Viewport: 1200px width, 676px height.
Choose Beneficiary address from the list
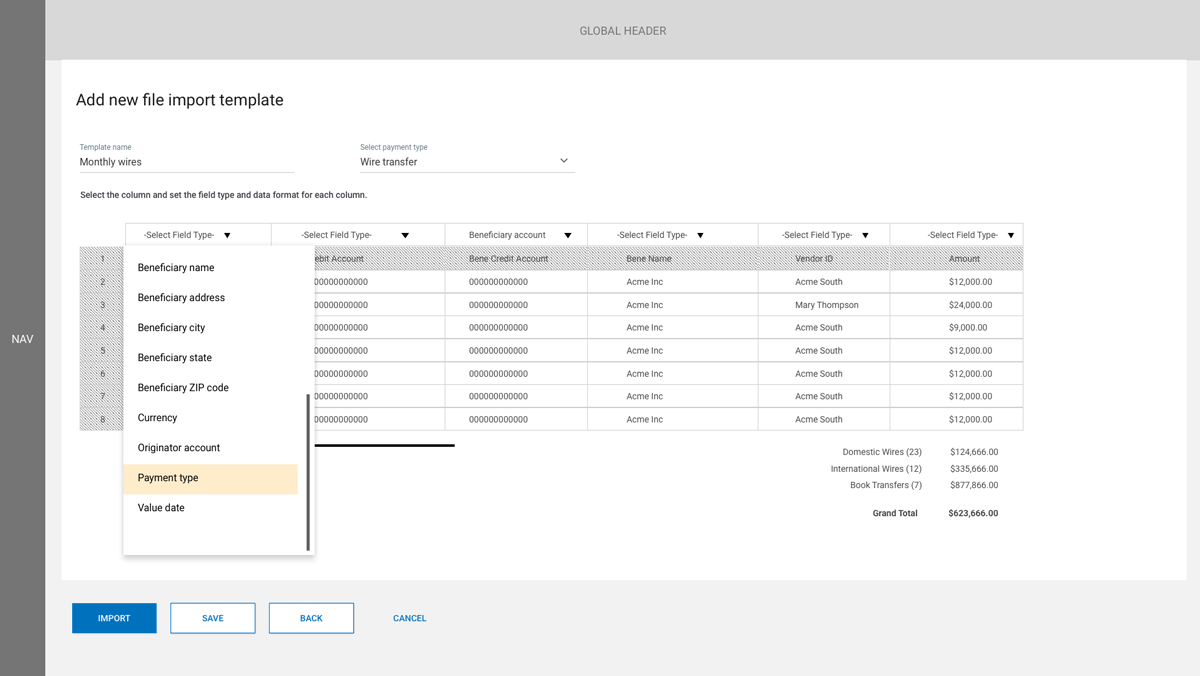click(x=211, y=298)
